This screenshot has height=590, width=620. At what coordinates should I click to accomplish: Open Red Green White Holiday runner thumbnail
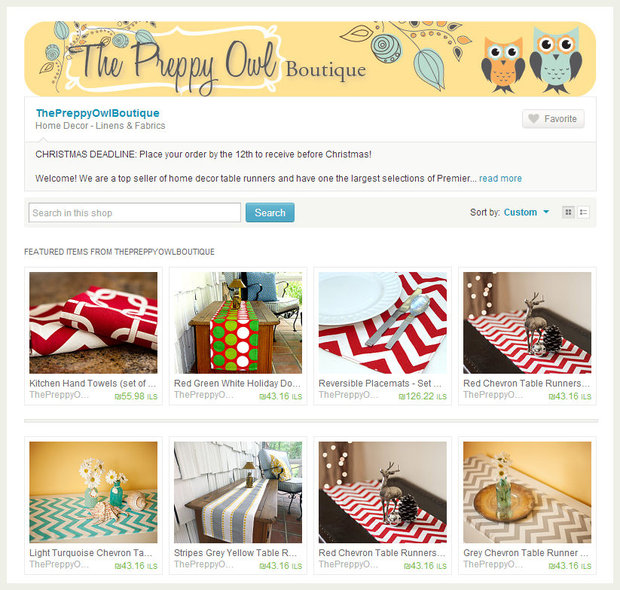238,323
